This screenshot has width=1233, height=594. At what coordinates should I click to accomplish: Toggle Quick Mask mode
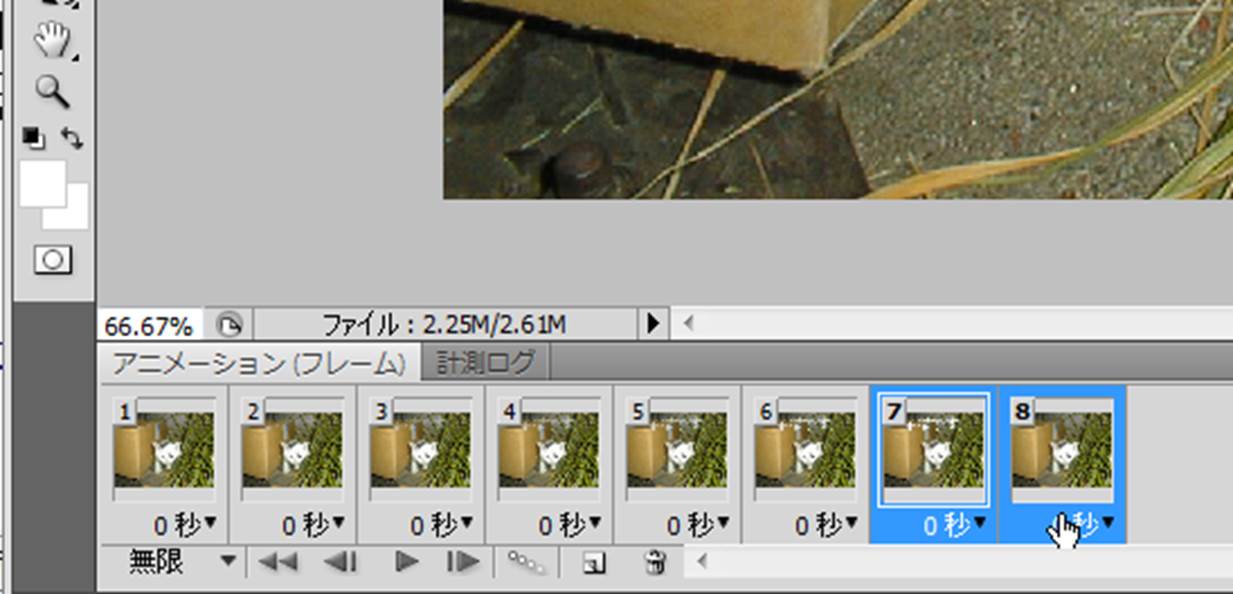[53, 260]
